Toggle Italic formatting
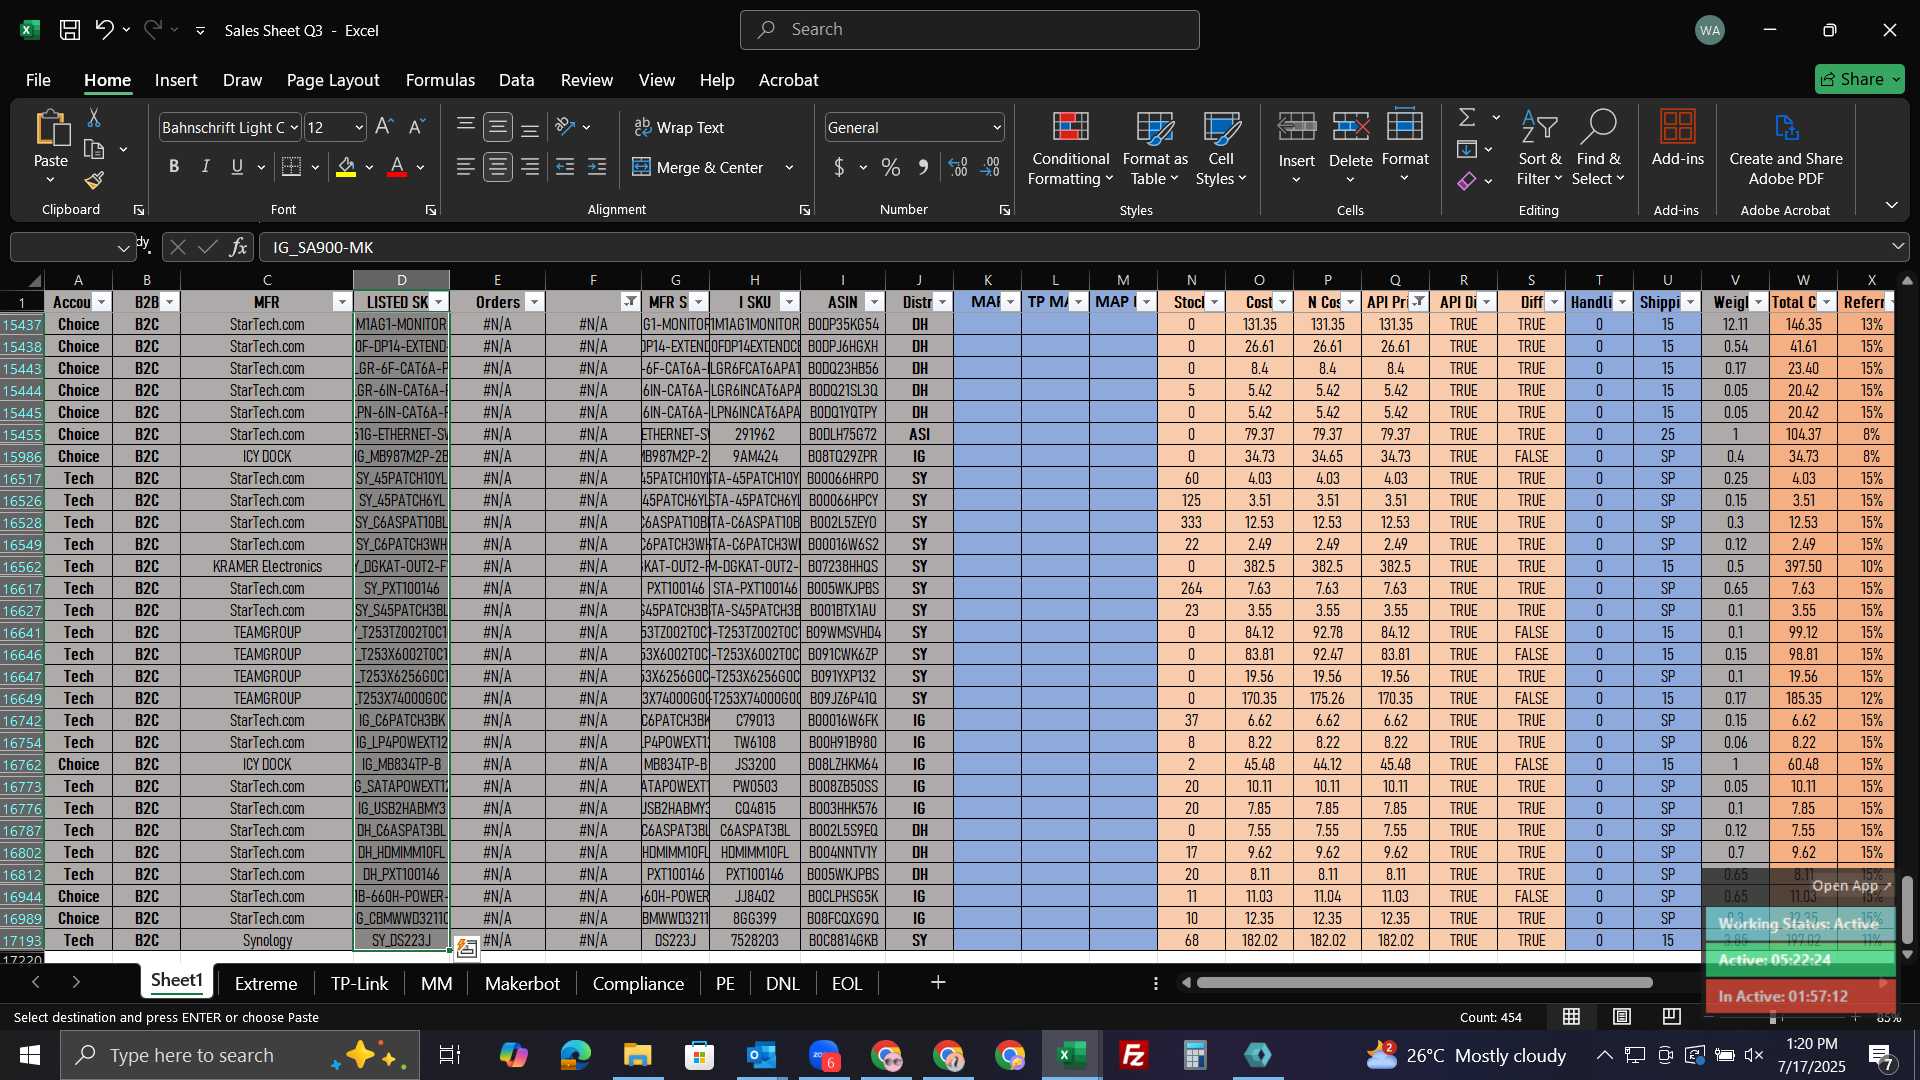The height and width of the screenshot is (1080, 1920). click(x=206, y=167)
